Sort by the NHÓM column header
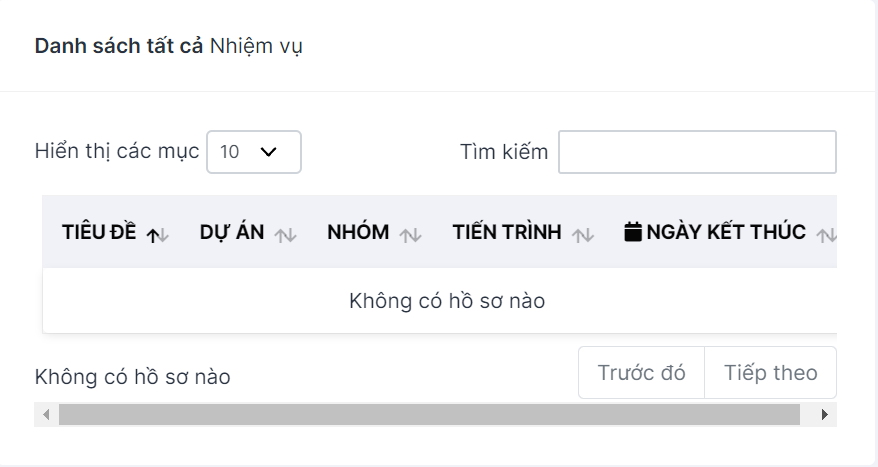The height and width of the screenshot is (467, 878). pos(358,232)
